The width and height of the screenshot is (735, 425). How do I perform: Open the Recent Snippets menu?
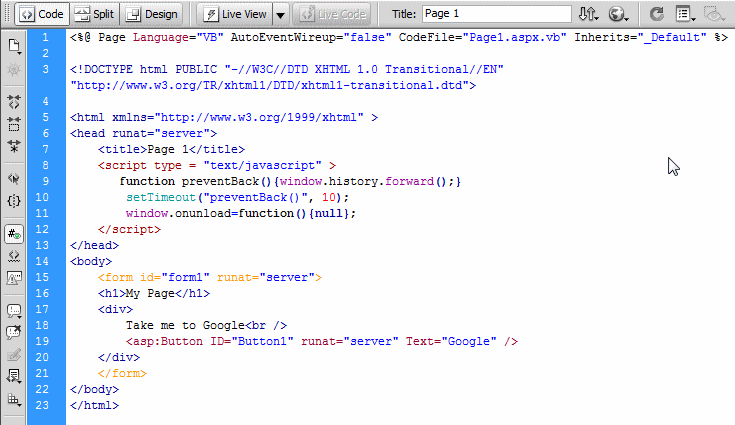tap(14, 376)
